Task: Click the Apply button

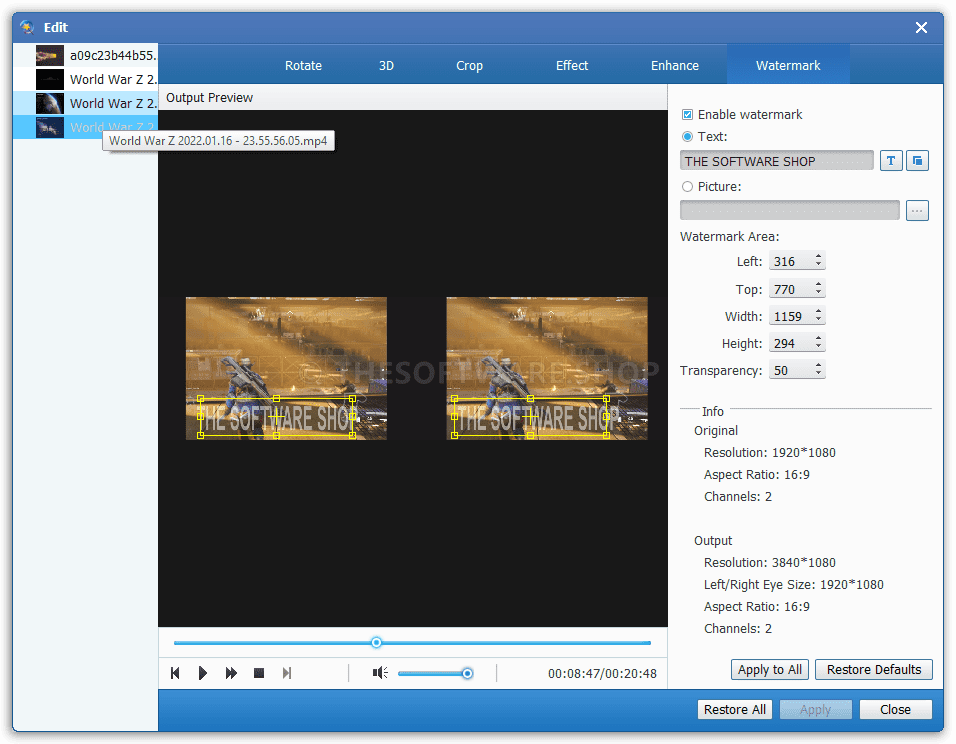Action: (815, 709)
